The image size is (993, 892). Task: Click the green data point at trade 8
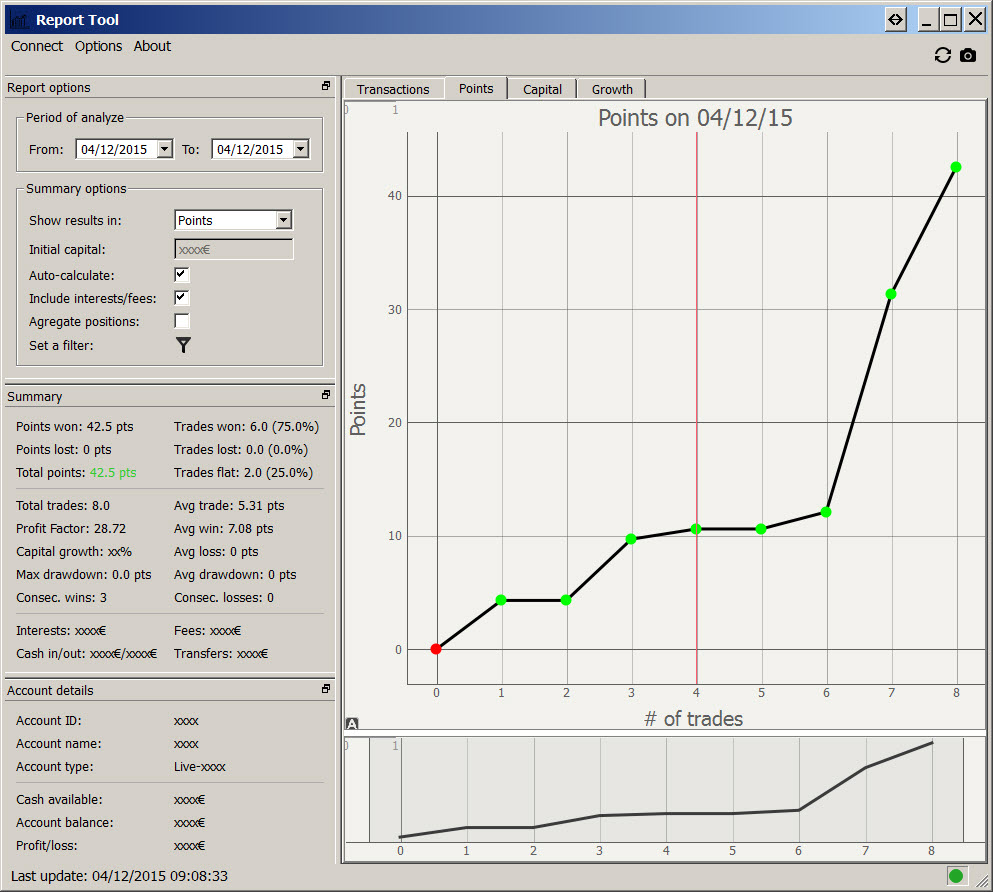[x=956, y=167]
